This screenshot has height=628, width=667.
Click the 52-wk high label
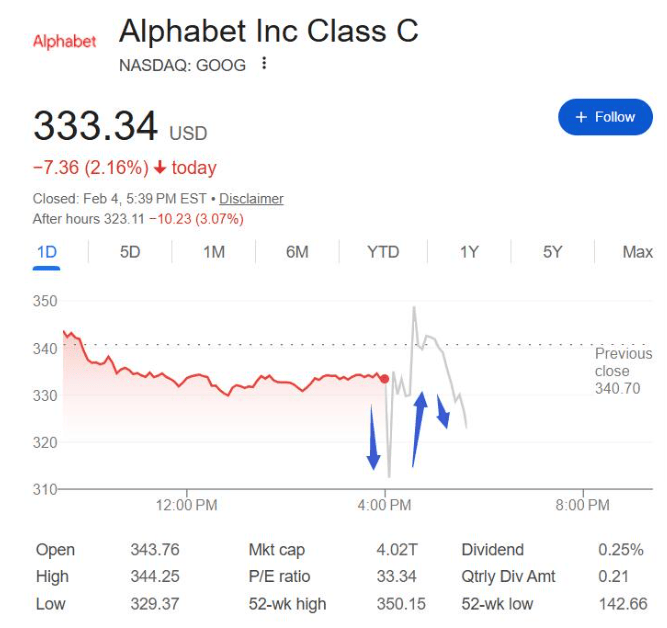[287, 604]
